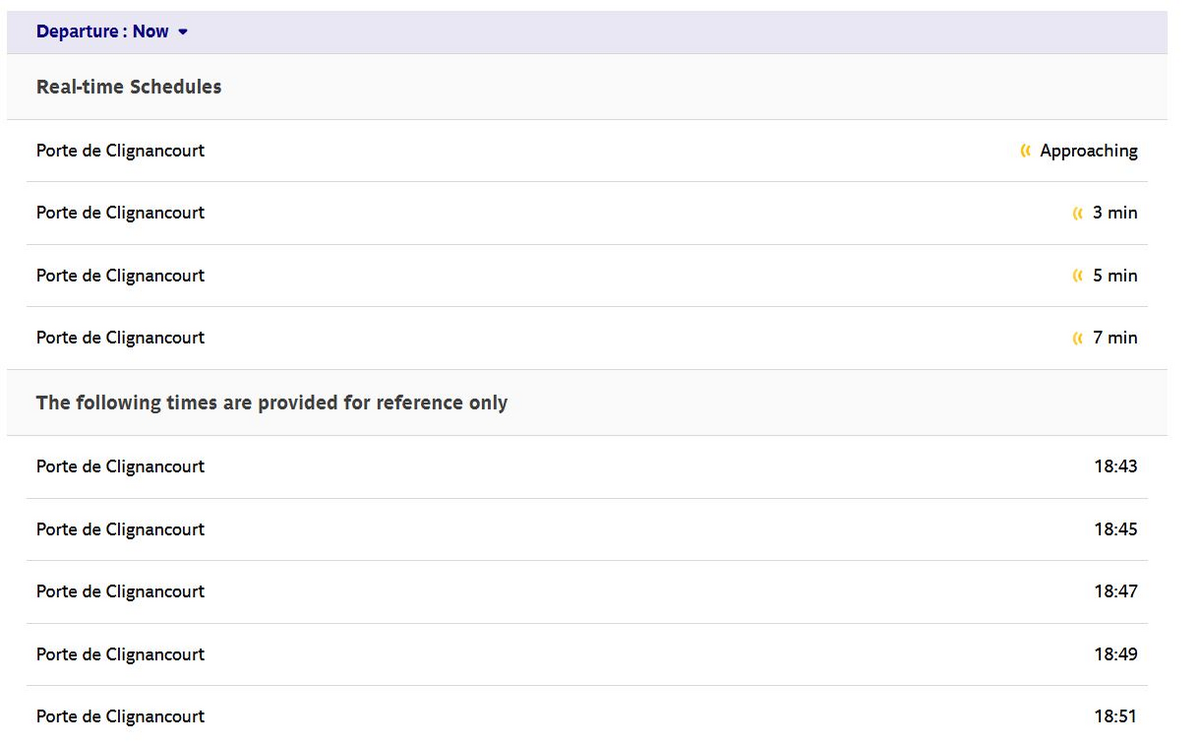
Task: Select the 18:45 scheduled departure time
Action: (x=1115, y=530)
